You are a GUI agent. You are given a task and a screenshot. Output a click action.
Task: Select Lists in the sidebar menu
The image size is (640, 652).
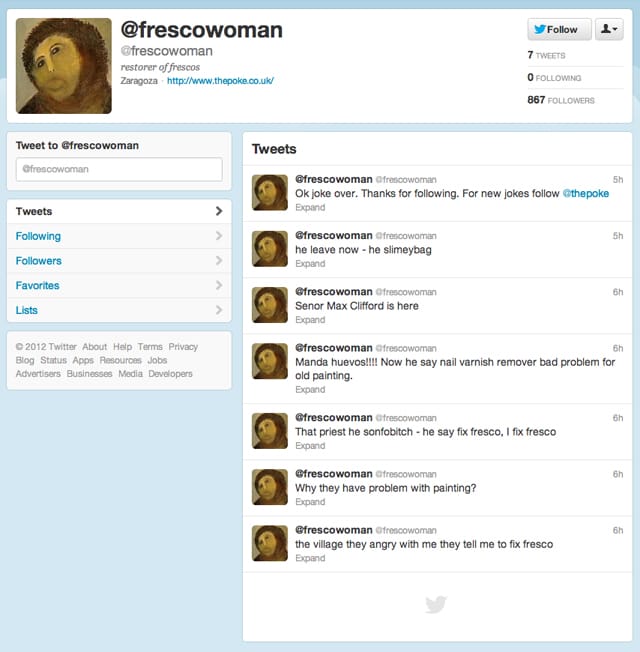coord(119,310)
